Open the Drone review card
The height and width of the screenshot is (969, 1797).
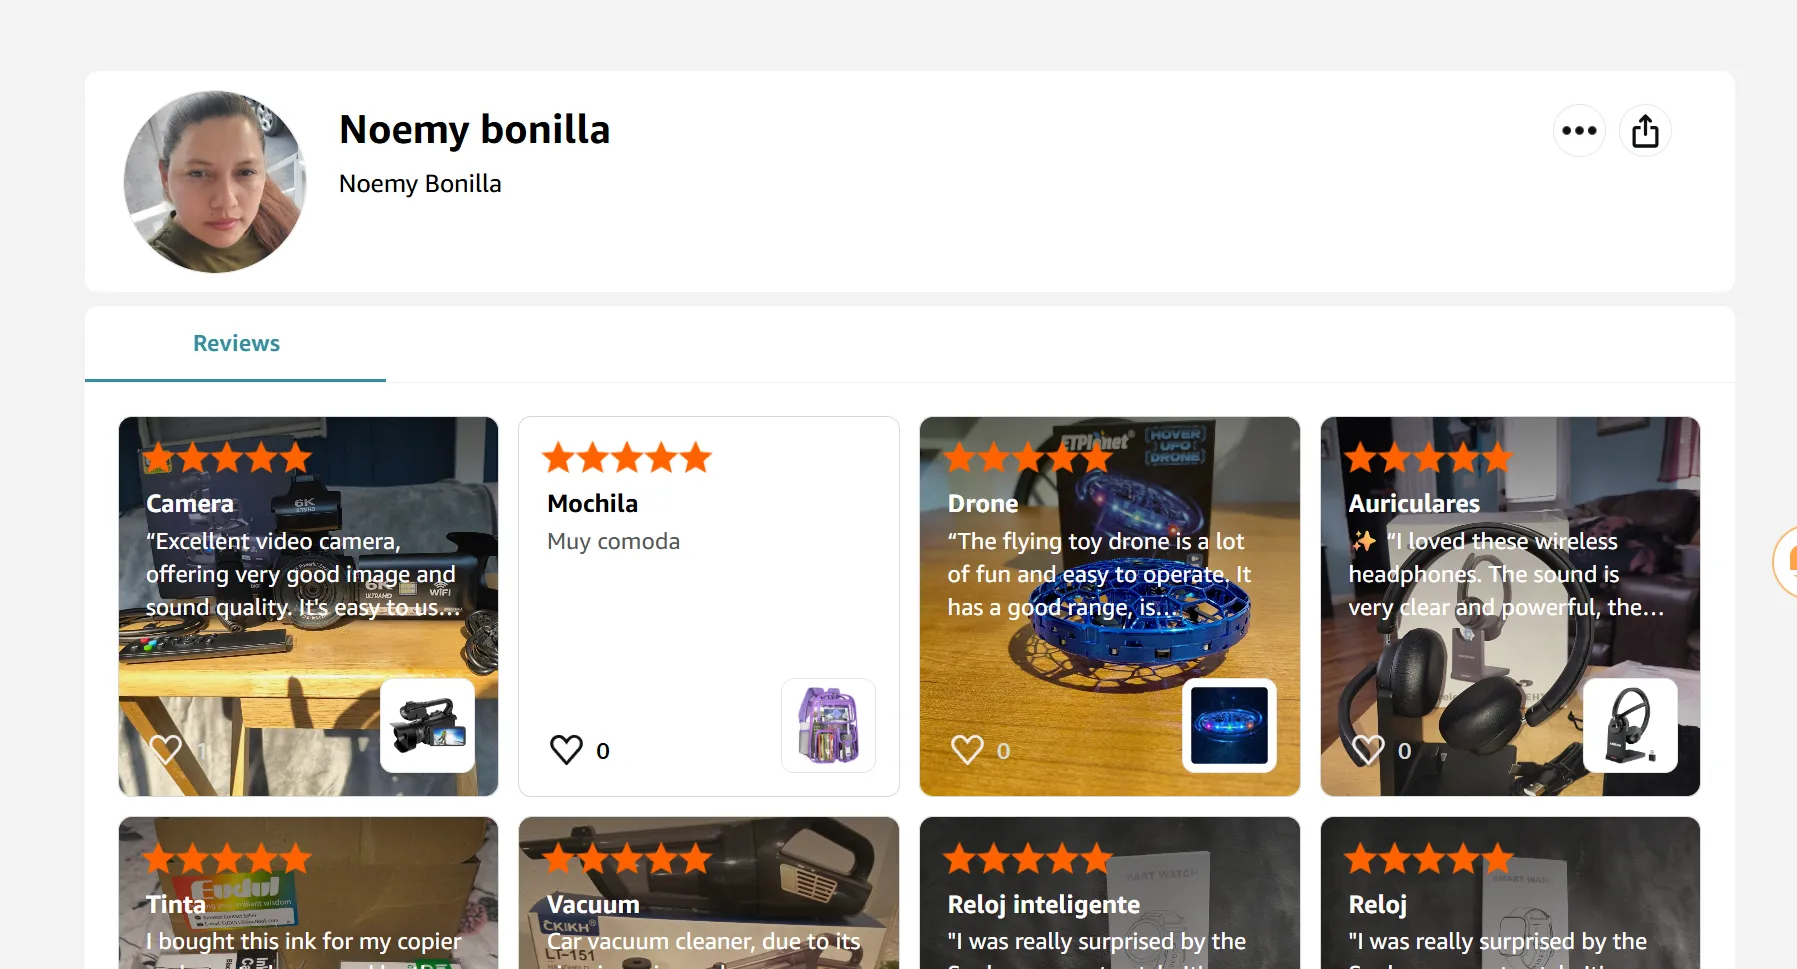[1110, 606]
